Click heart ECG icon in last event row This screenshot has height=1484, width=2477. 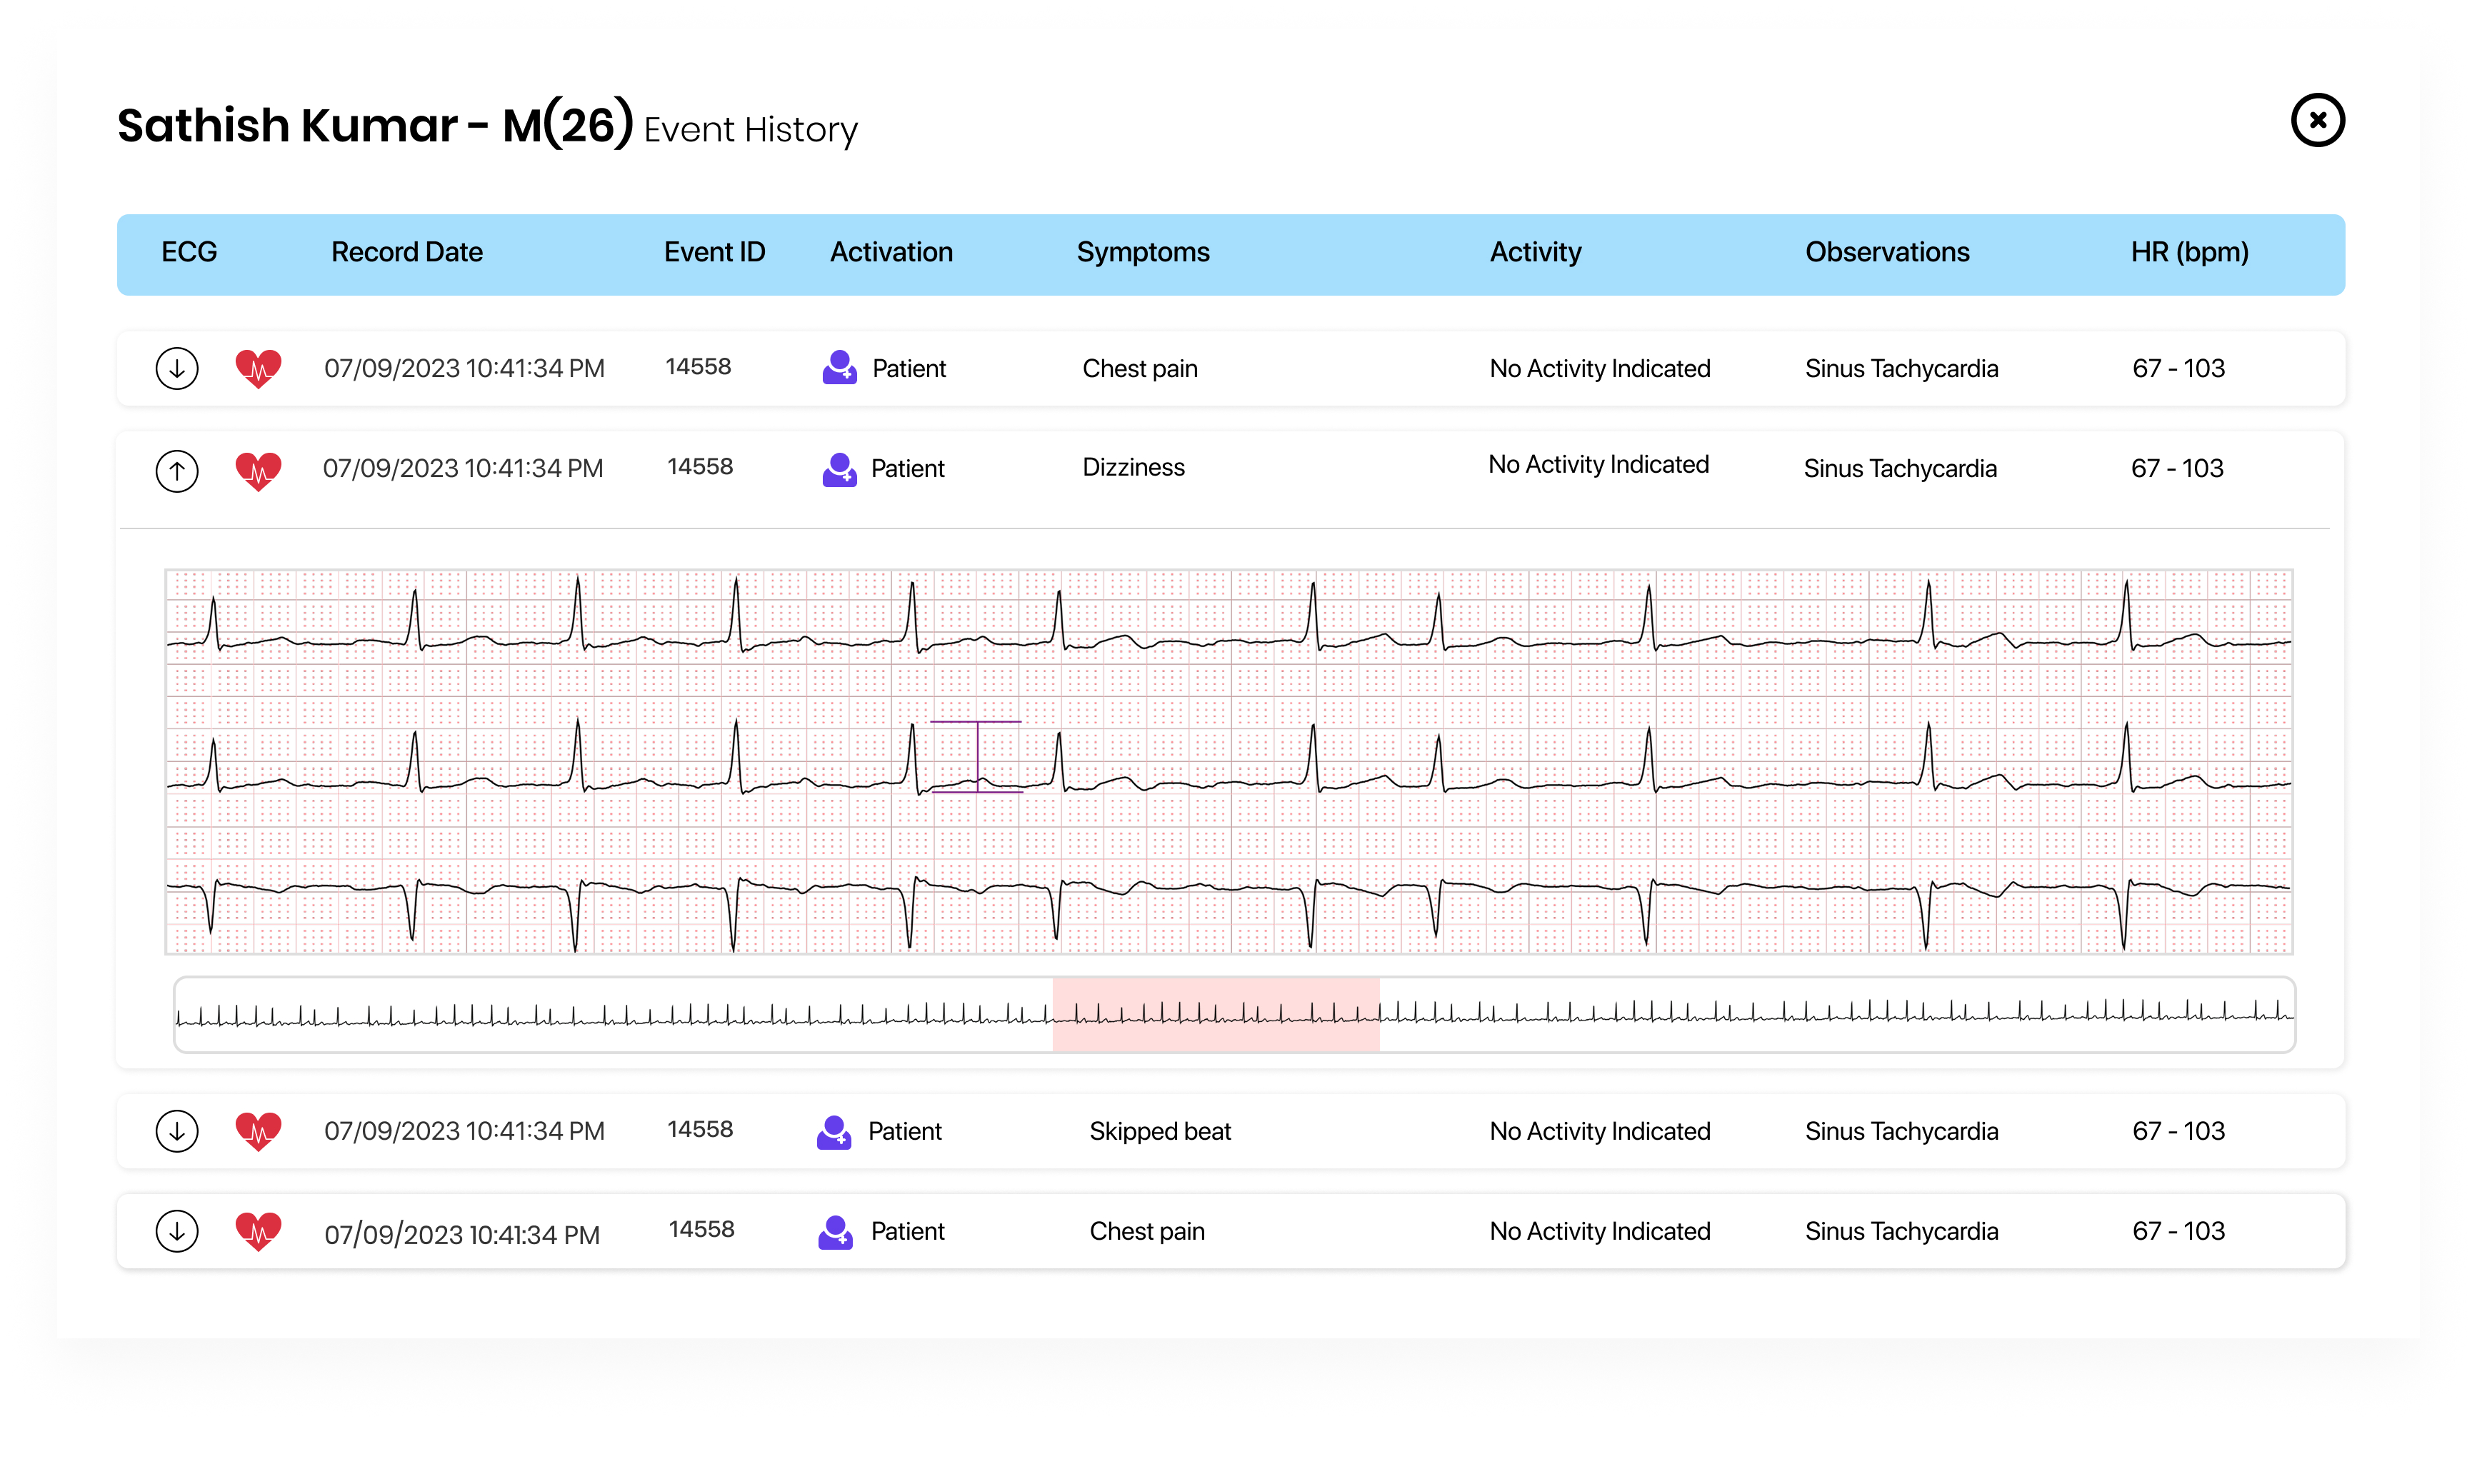(x=258, y=1231)
